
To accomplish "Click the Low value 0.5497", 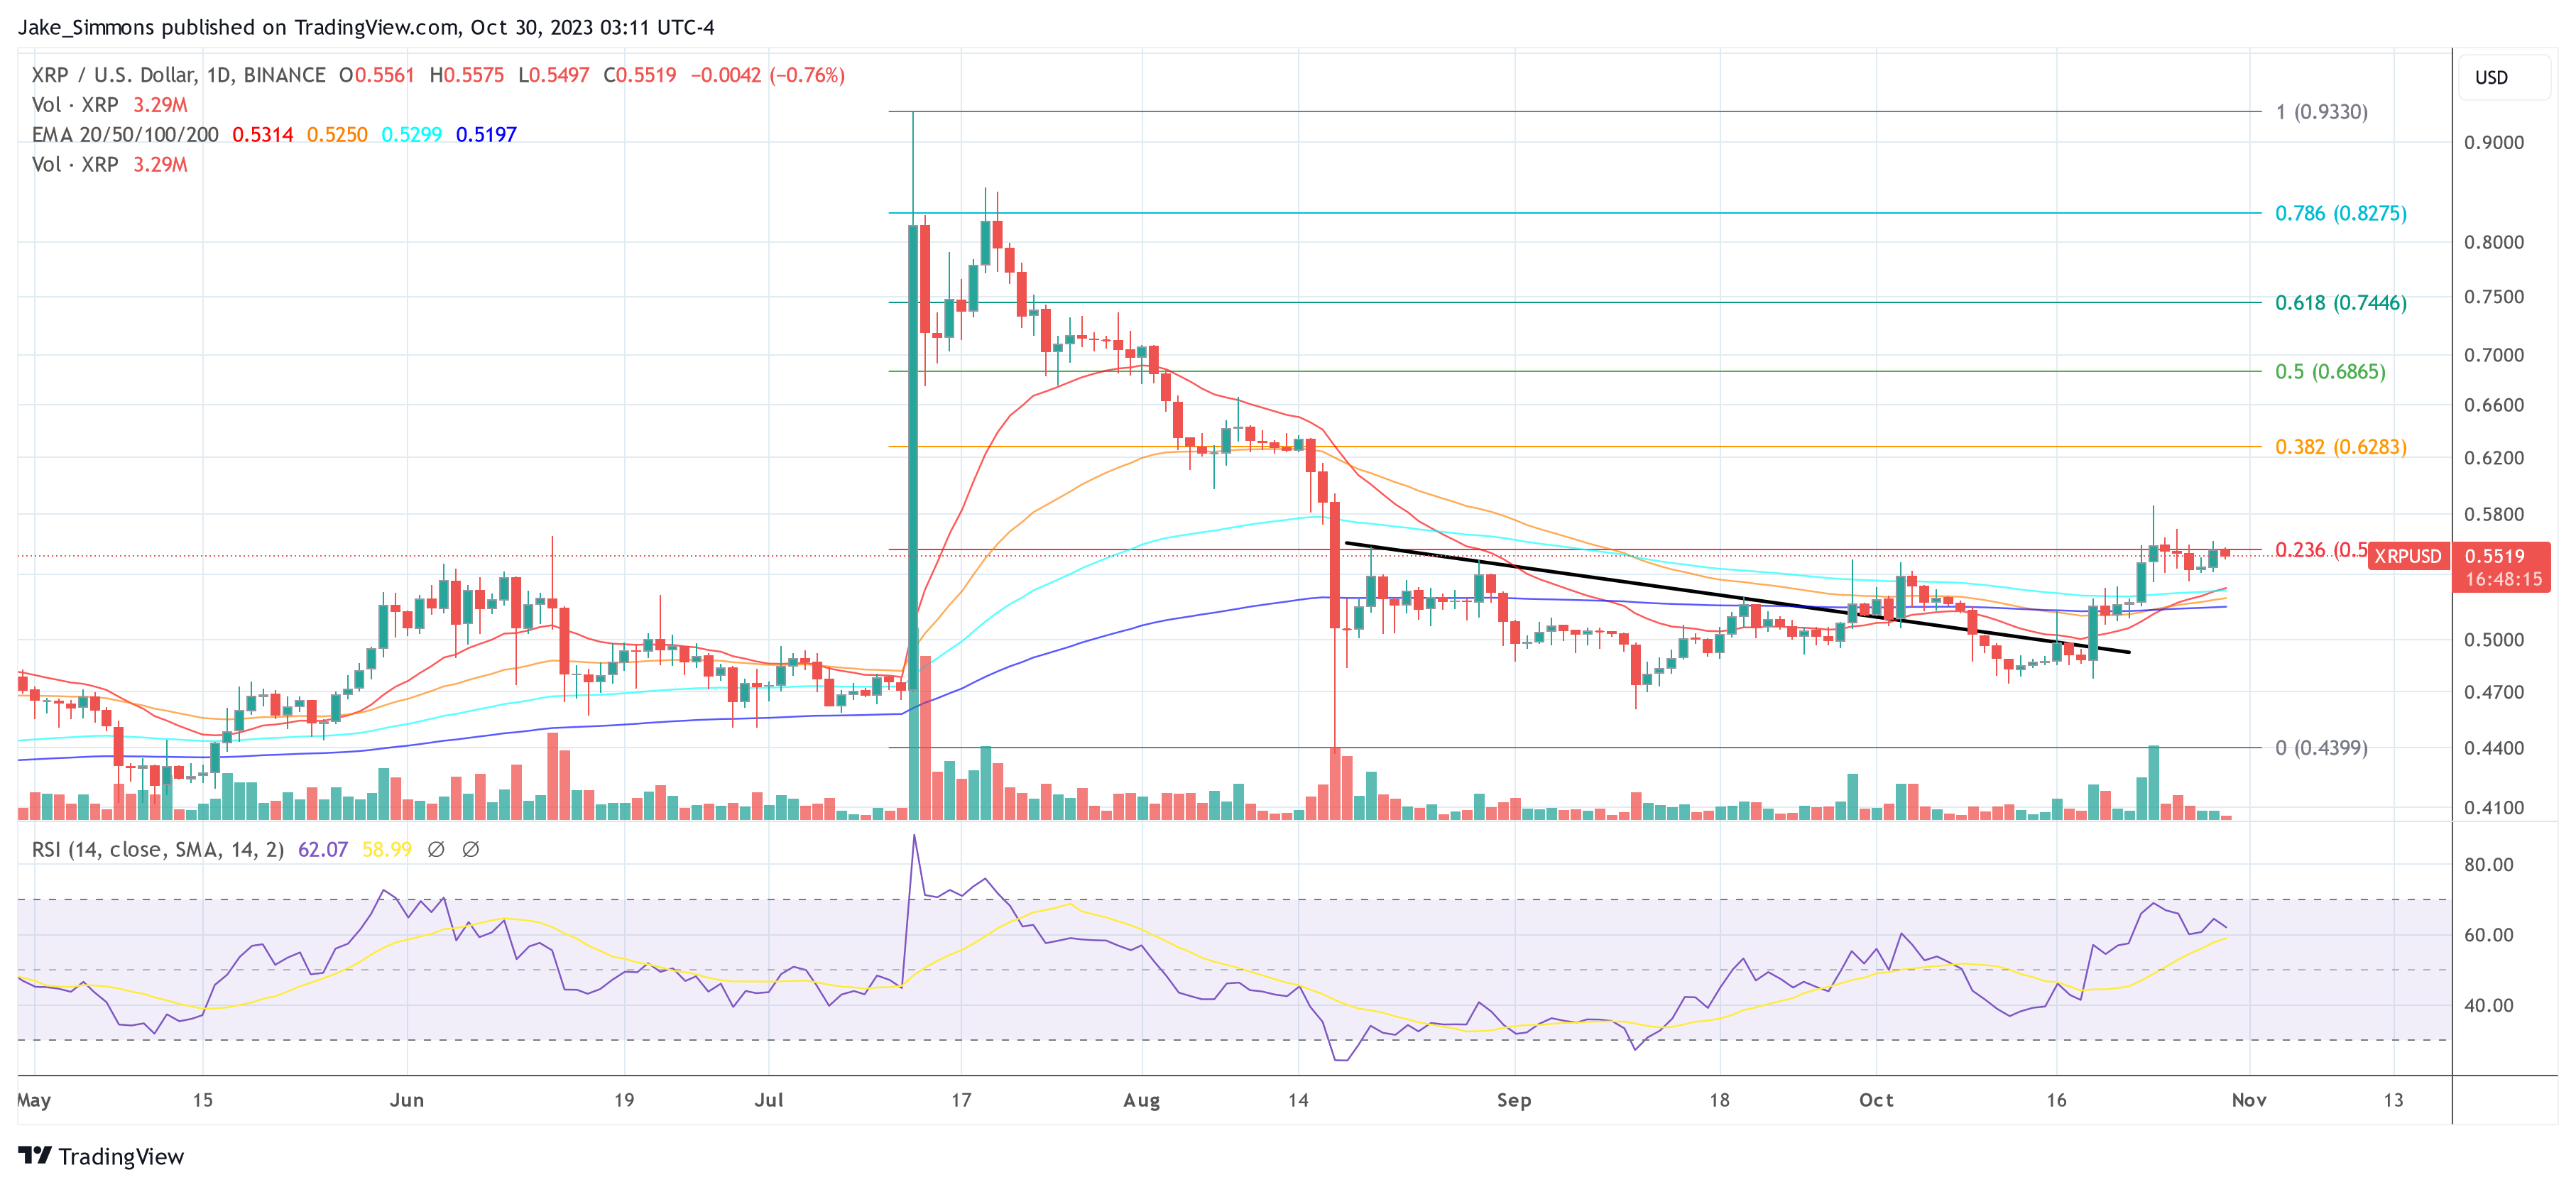I will point(559,75).
